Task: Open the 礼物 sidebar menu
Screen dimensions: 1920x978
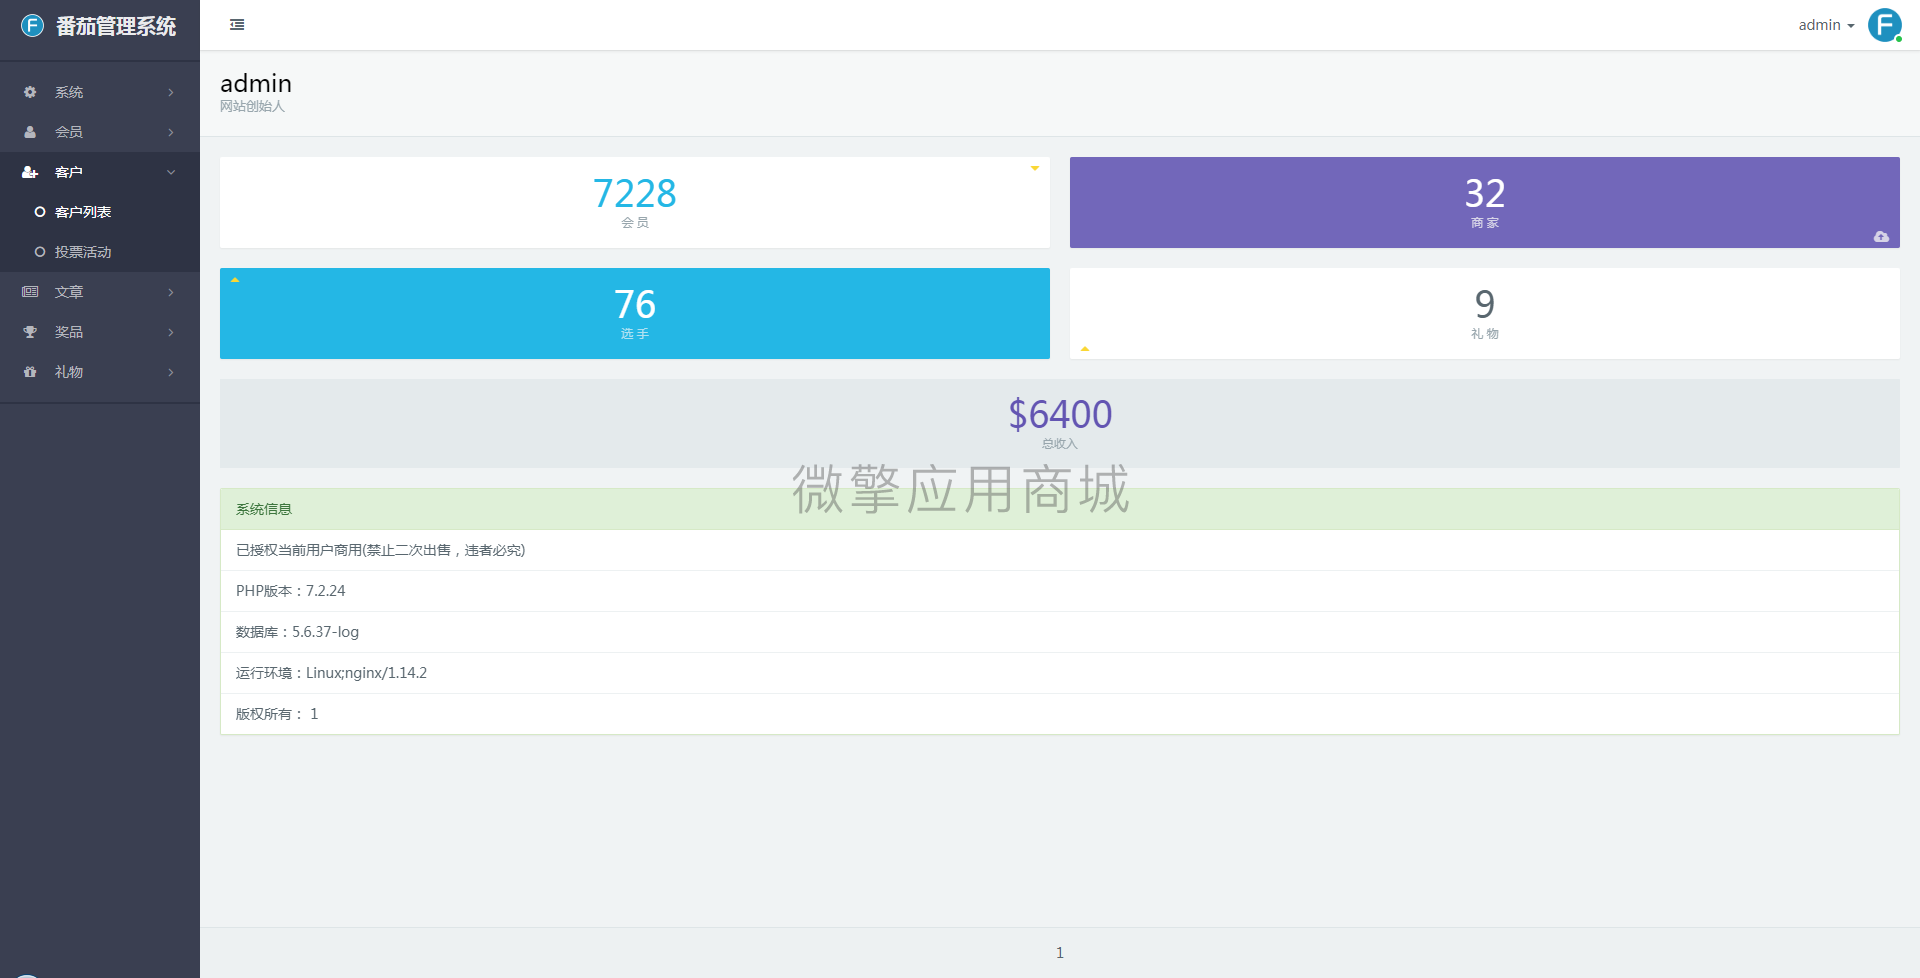Action: click(x=100, y=372)
